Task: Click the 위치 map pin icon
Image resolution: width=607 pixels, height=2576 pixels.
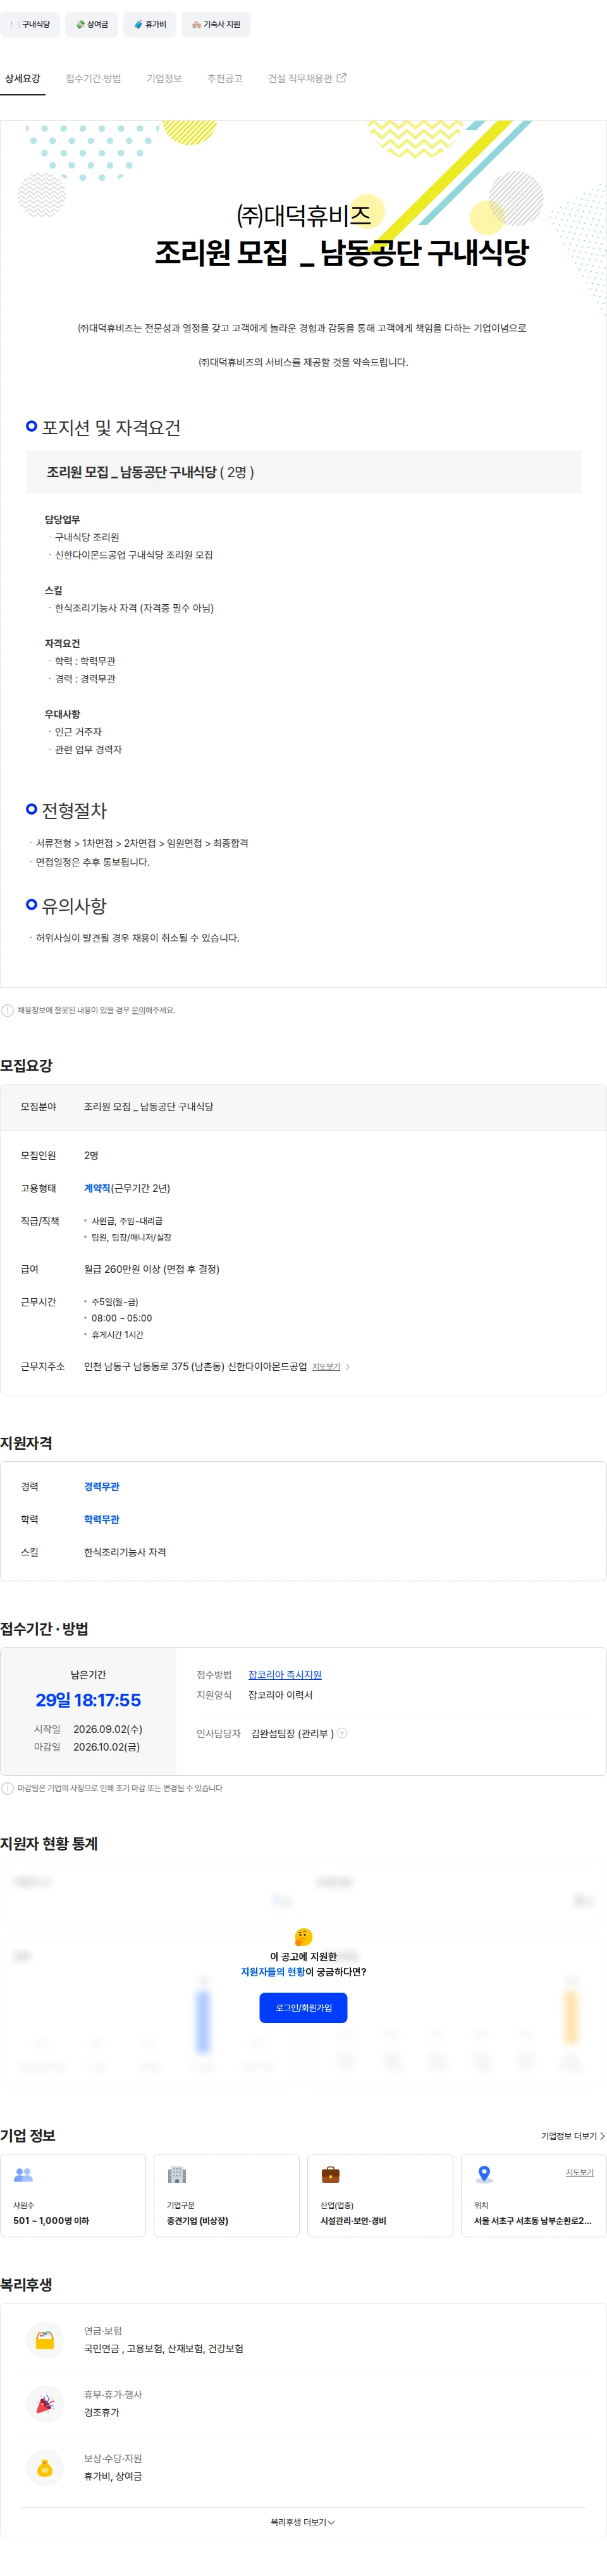Action: pyautogui.click(x=484, y=2174)
